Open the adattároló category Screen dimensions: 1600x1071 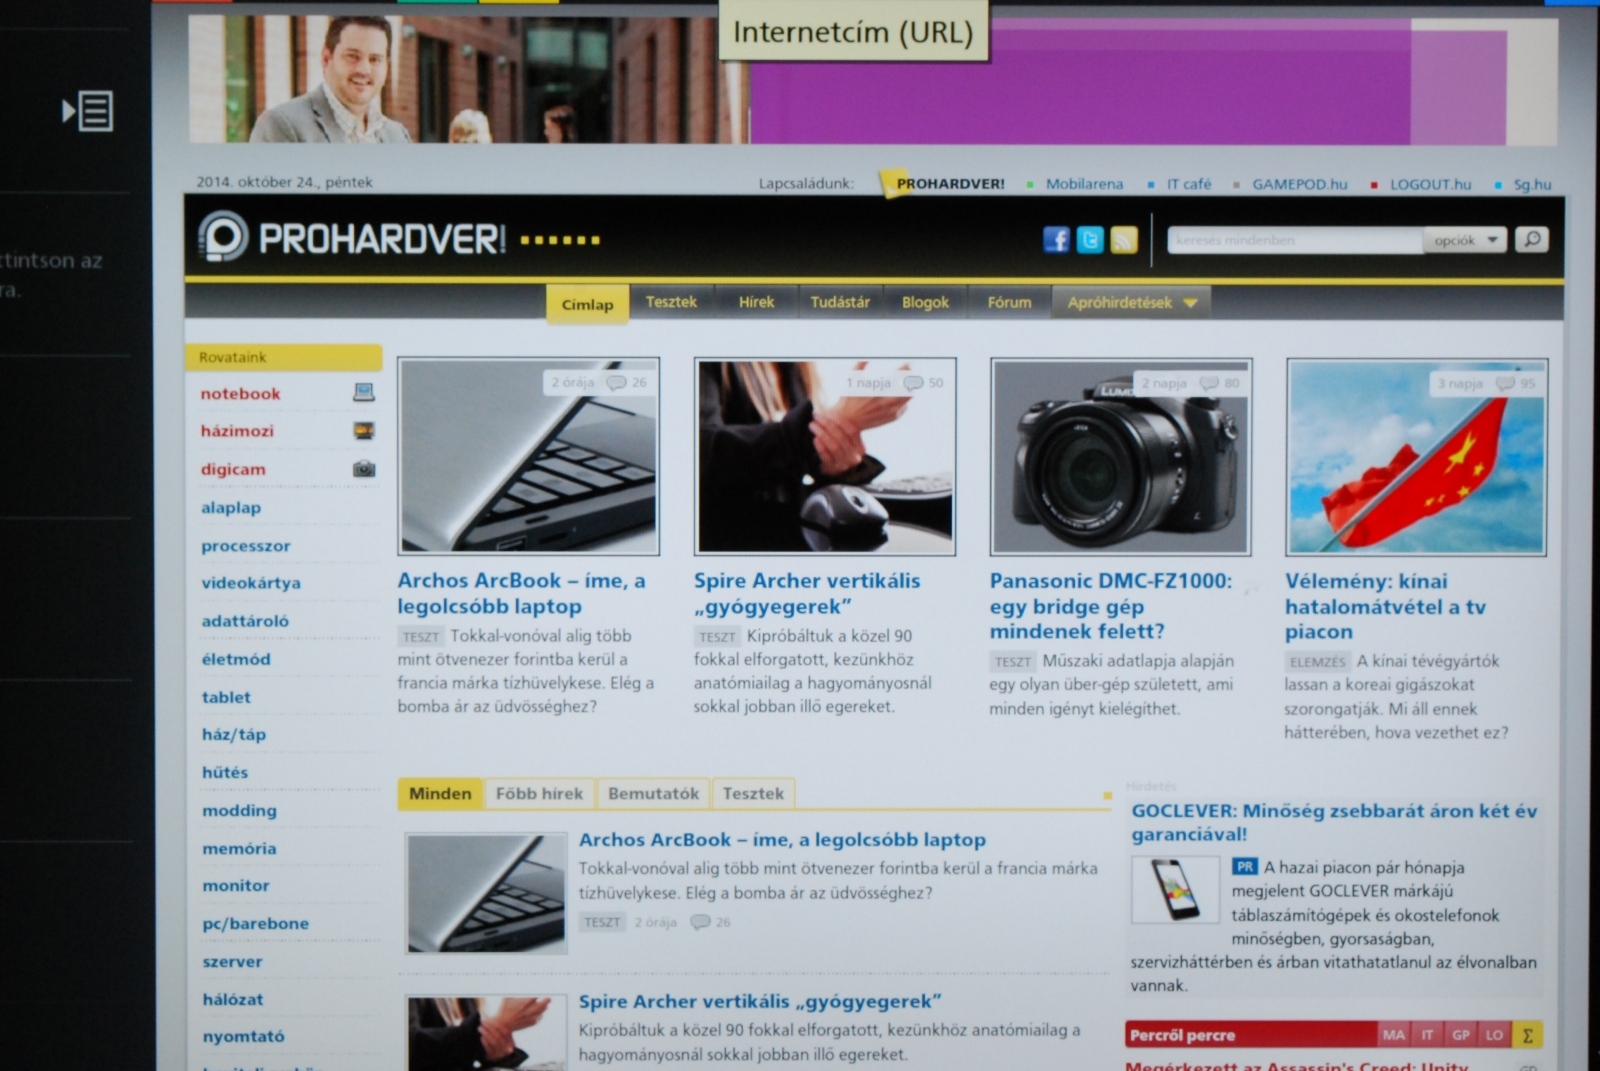tap(245, 621)
